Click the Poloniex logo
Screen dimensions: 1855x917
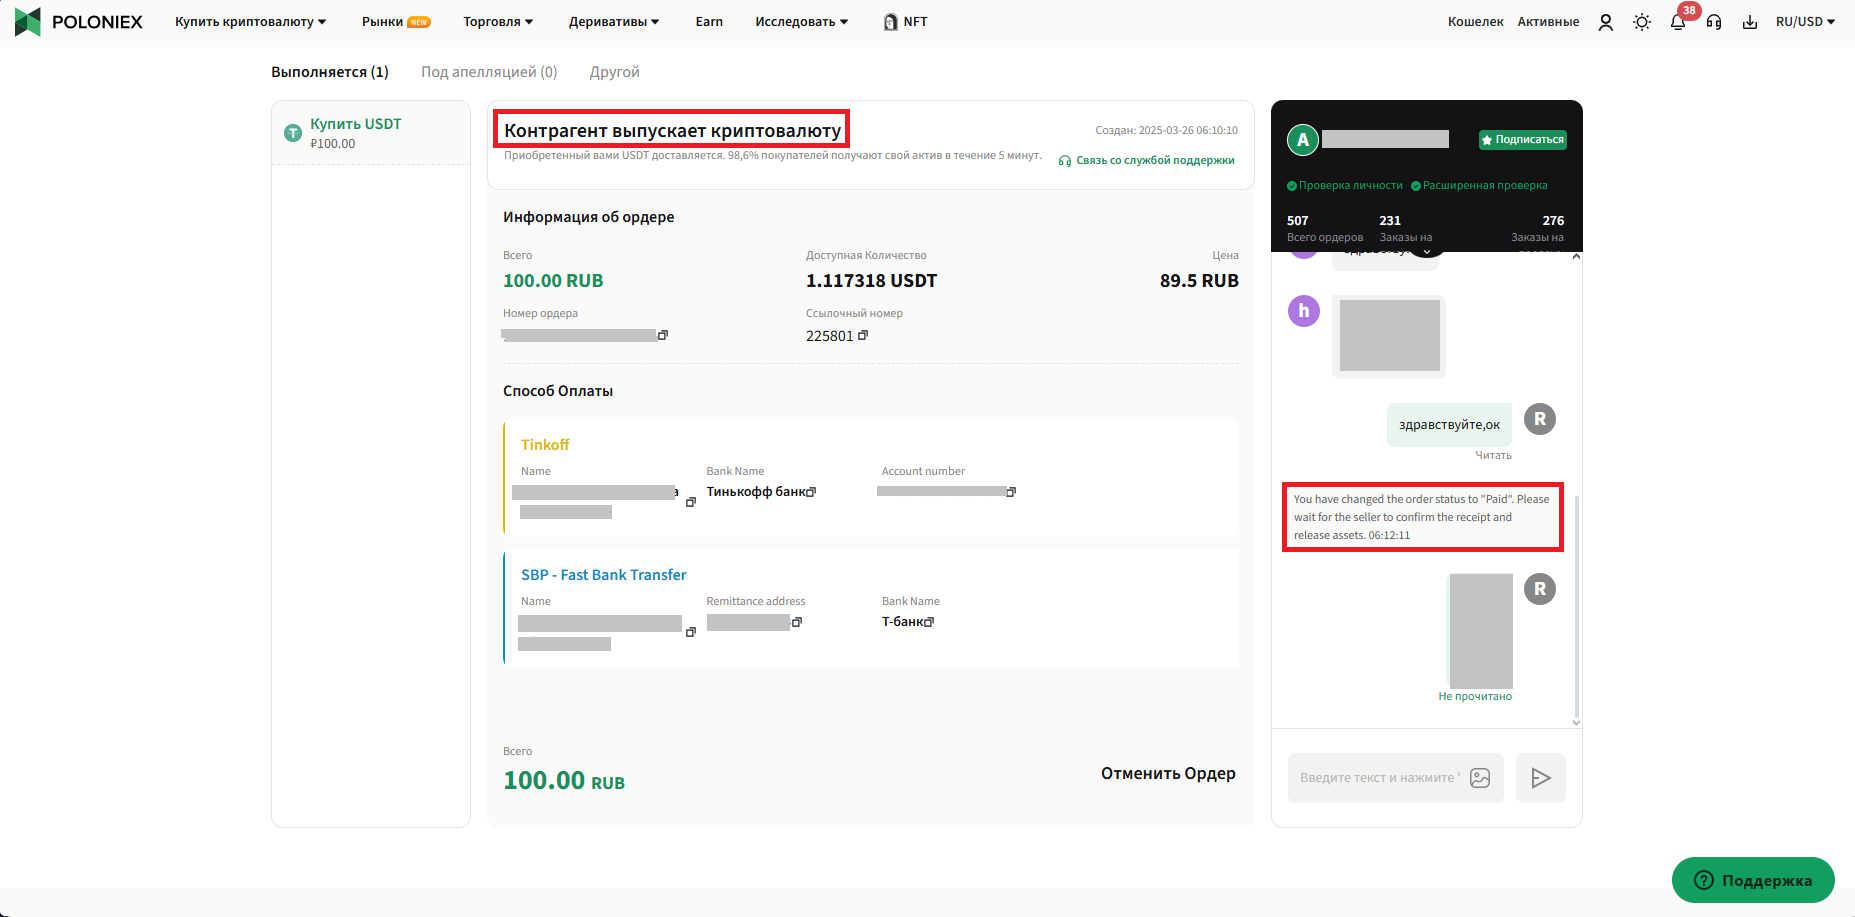click(79, 22)
